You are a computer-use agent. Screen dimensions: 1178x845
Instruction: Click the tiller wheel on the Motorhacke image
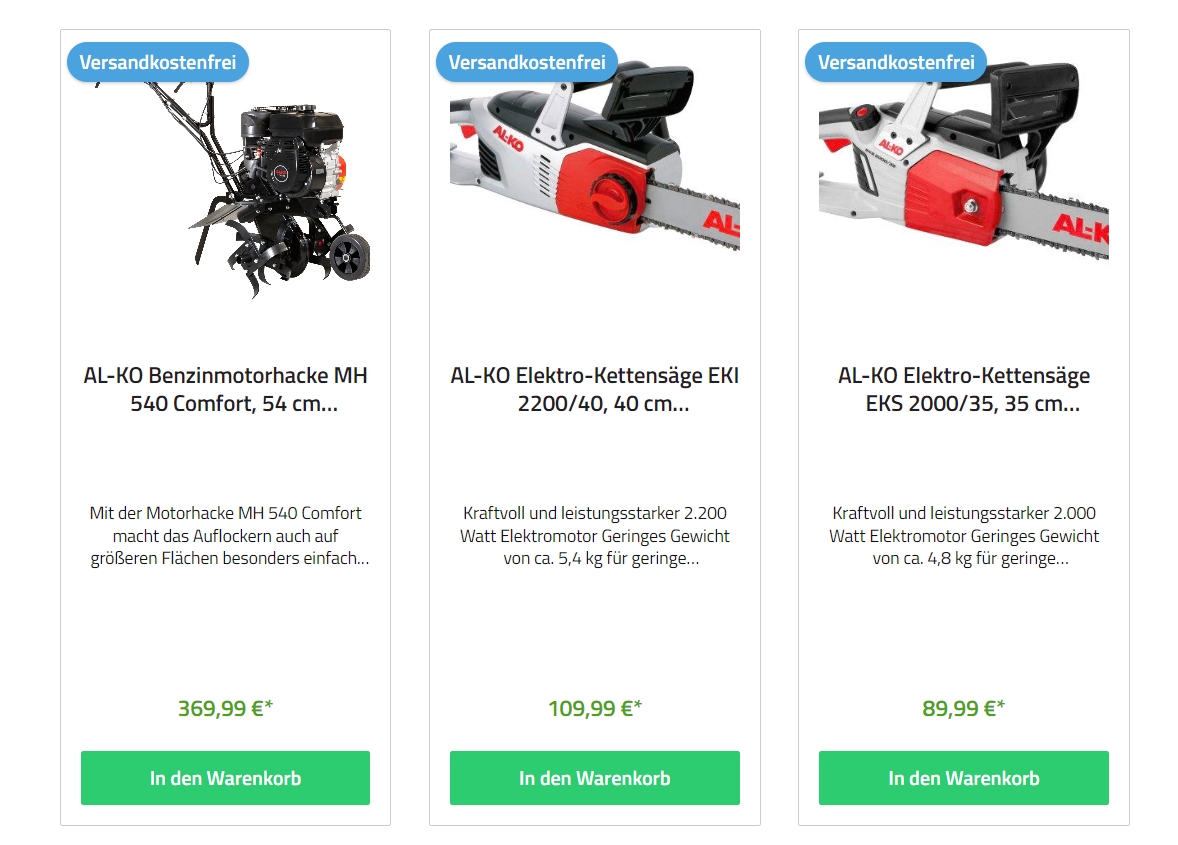coord(350,258)
